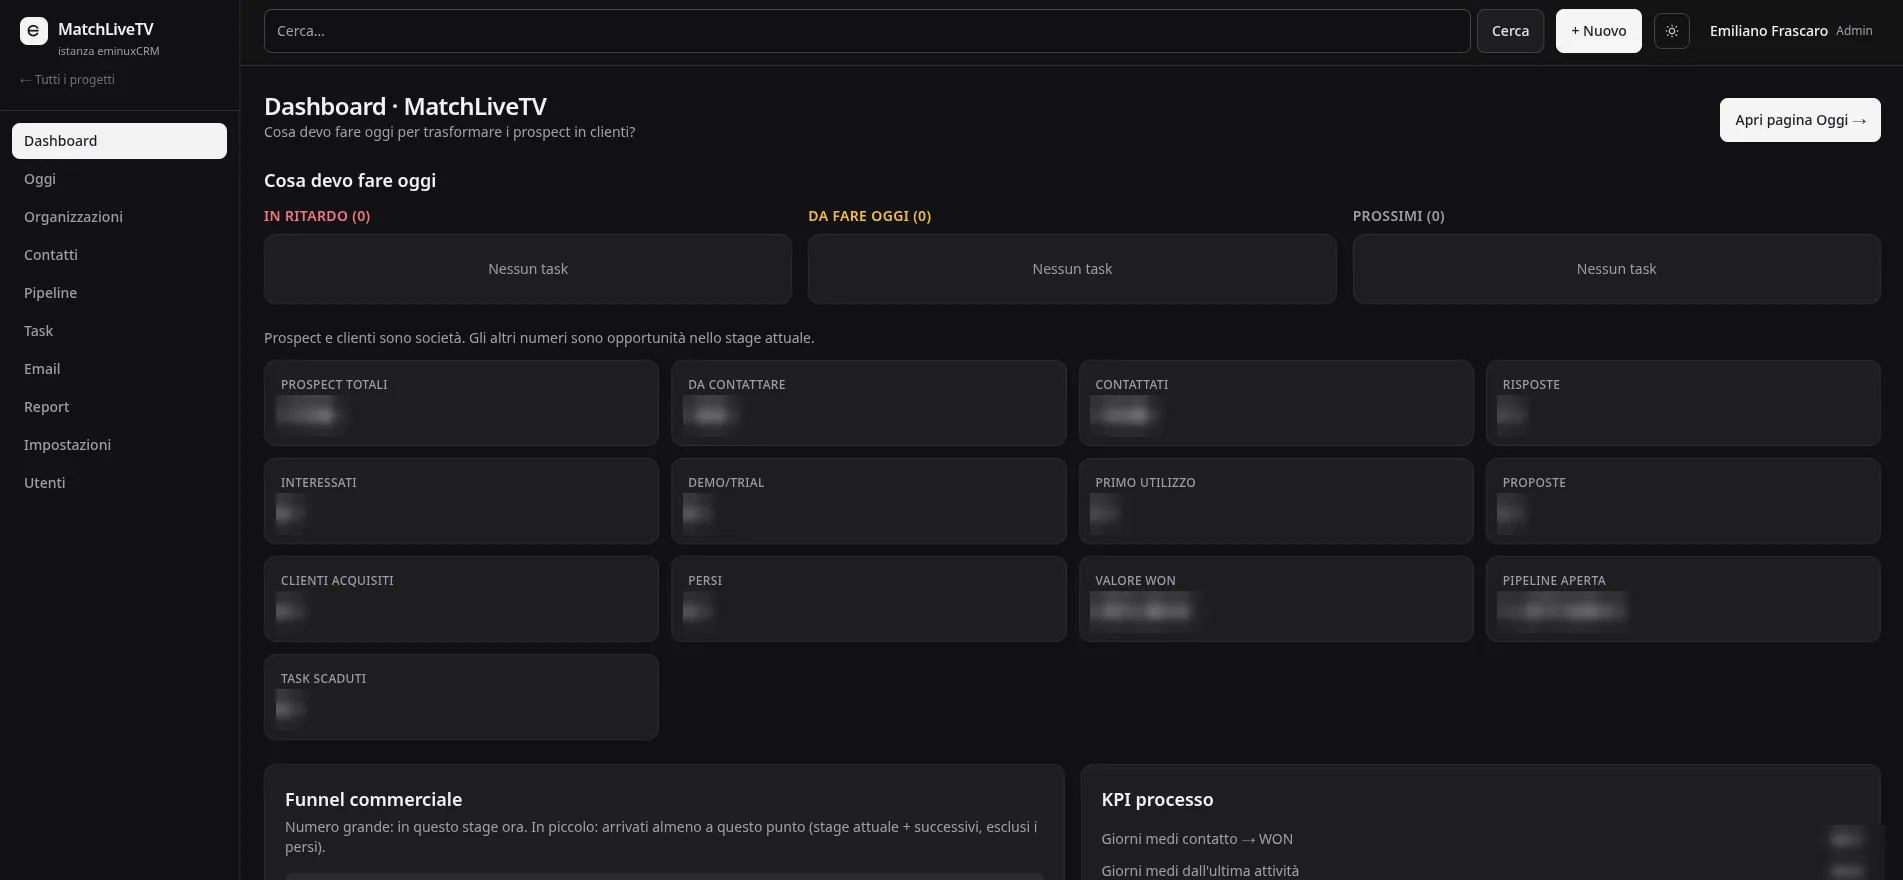1903x880 pixels.
Task: Navigate to Utenti in the sidebar
Action: 119,483
